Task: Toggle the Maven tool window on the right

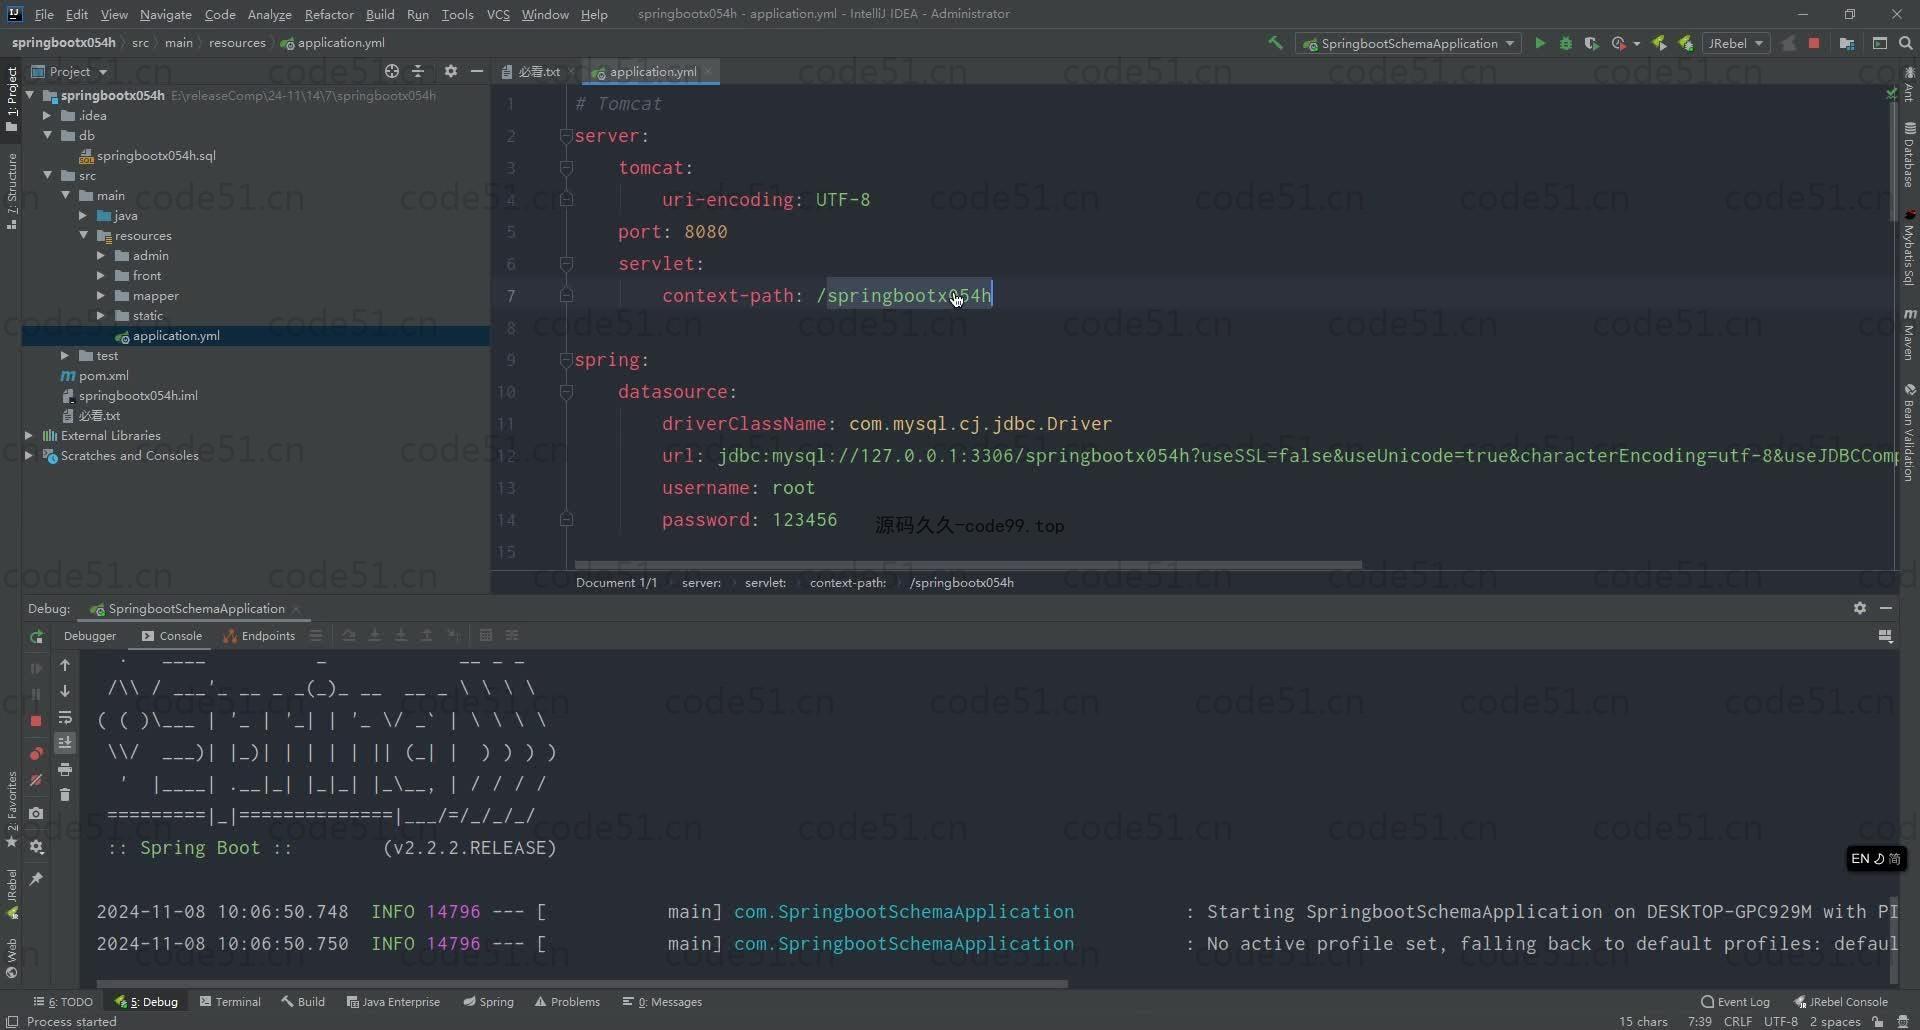Action: click(x=1909, y=335)
